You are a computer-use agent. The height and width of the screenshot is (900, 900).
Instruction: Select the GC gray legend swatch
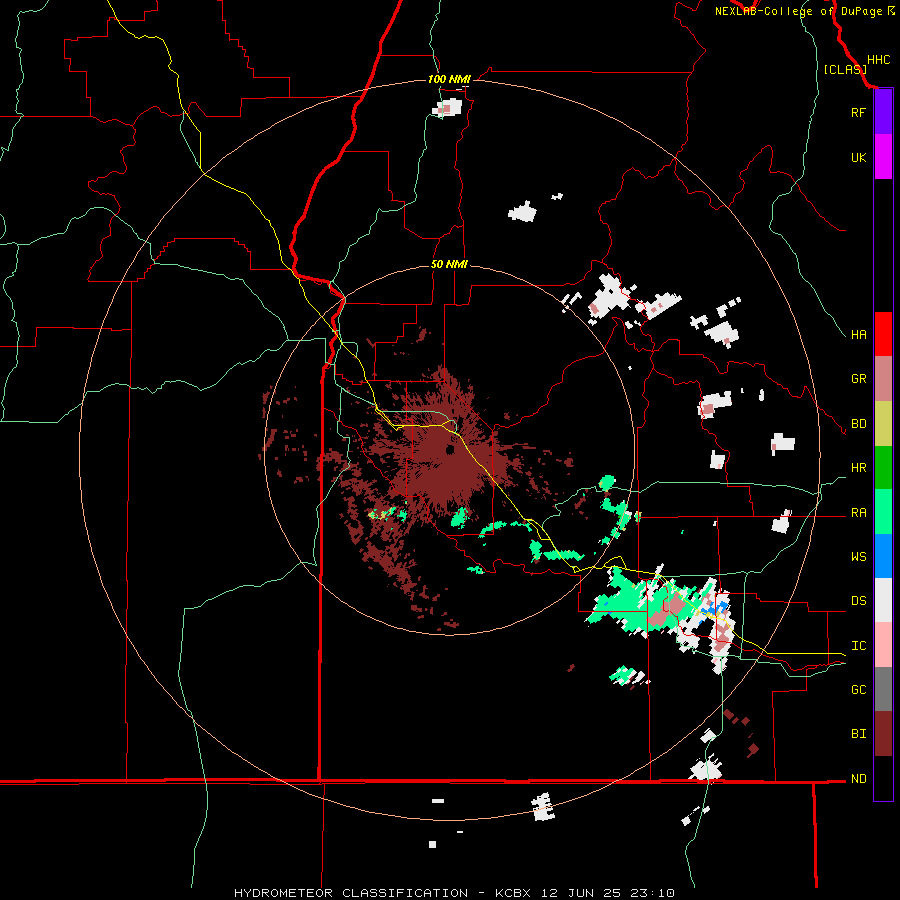click(x=883, y=689)
